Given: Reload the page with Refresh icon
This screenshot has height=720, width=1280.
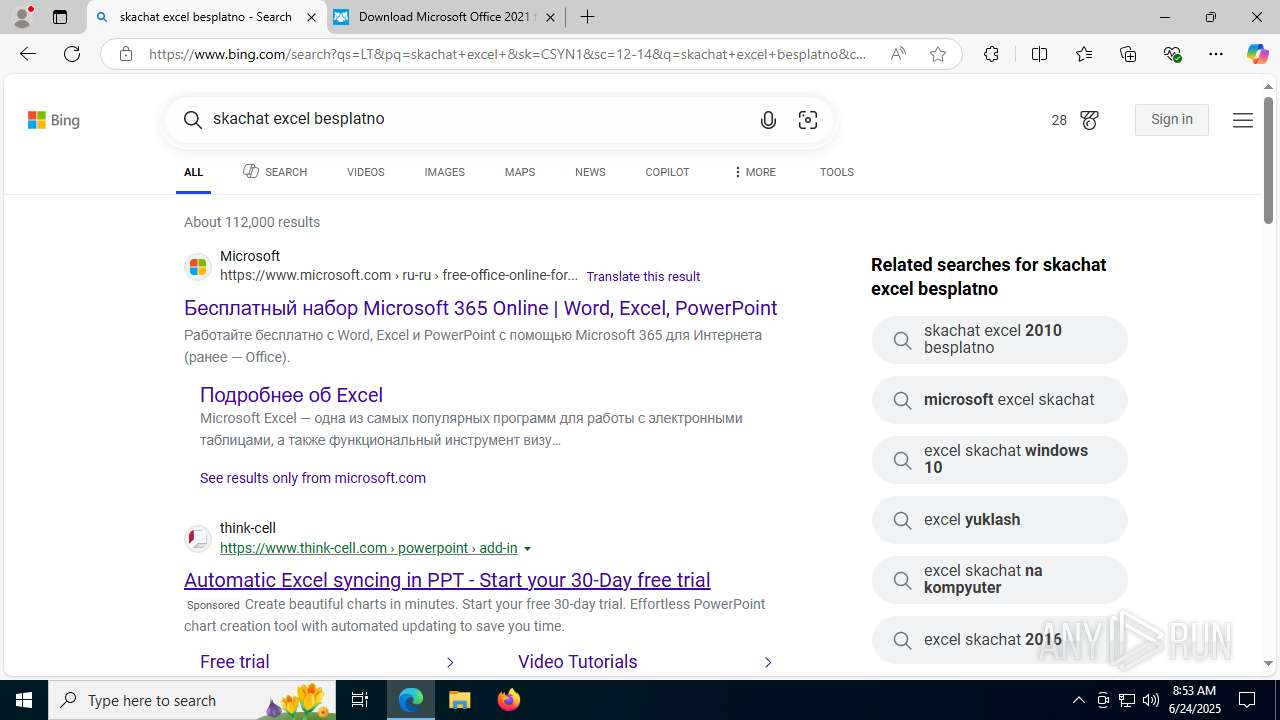Looking at the screenshot, I should (72, 54).
